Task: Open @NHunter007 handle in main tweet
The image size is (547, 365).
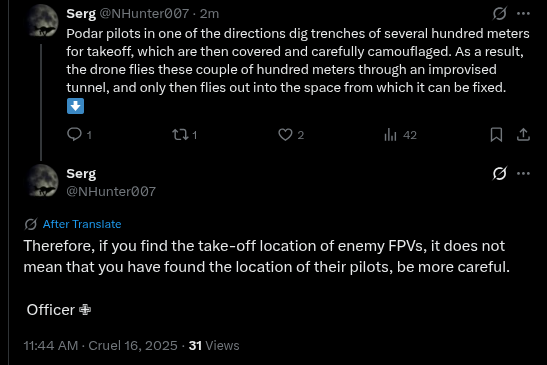Action: click(x=111, y=191)
